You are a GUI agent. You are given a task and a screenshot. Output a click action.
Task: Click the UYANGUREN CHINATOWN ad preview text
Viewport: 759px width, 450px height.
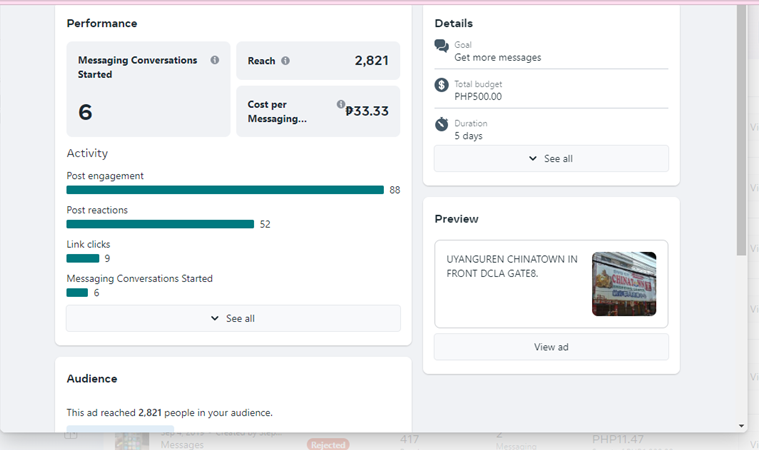pos(512,267)
